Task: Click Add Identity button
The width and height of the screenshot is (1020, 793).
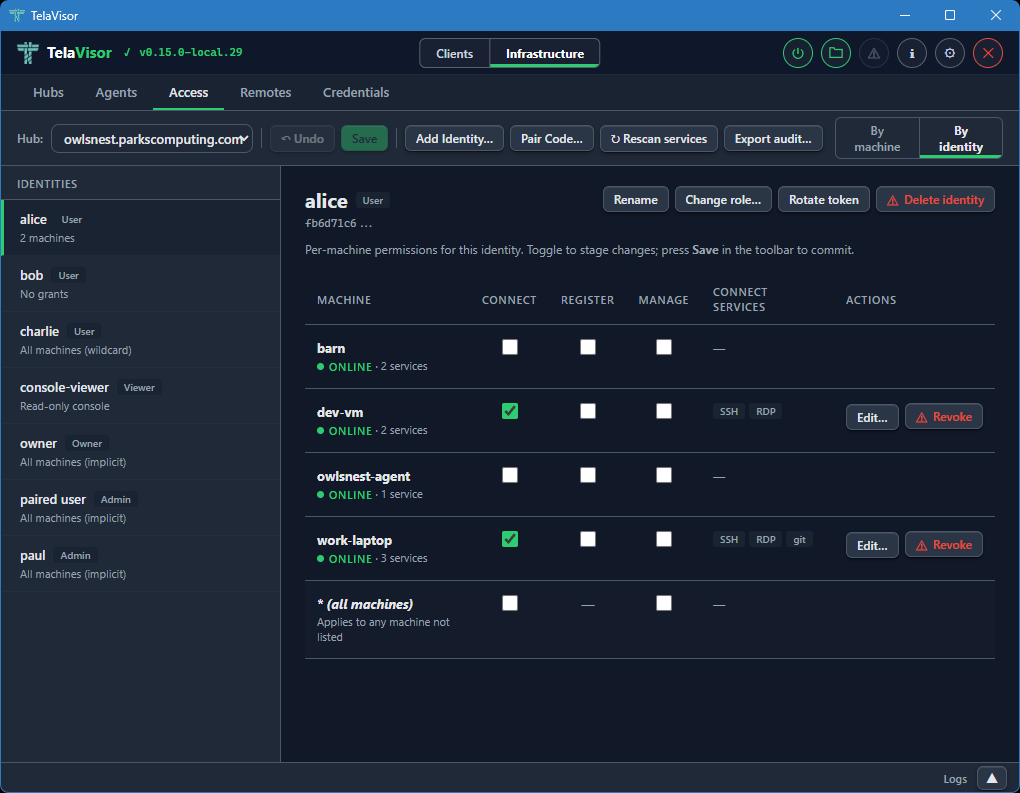Action: [454, 139]
